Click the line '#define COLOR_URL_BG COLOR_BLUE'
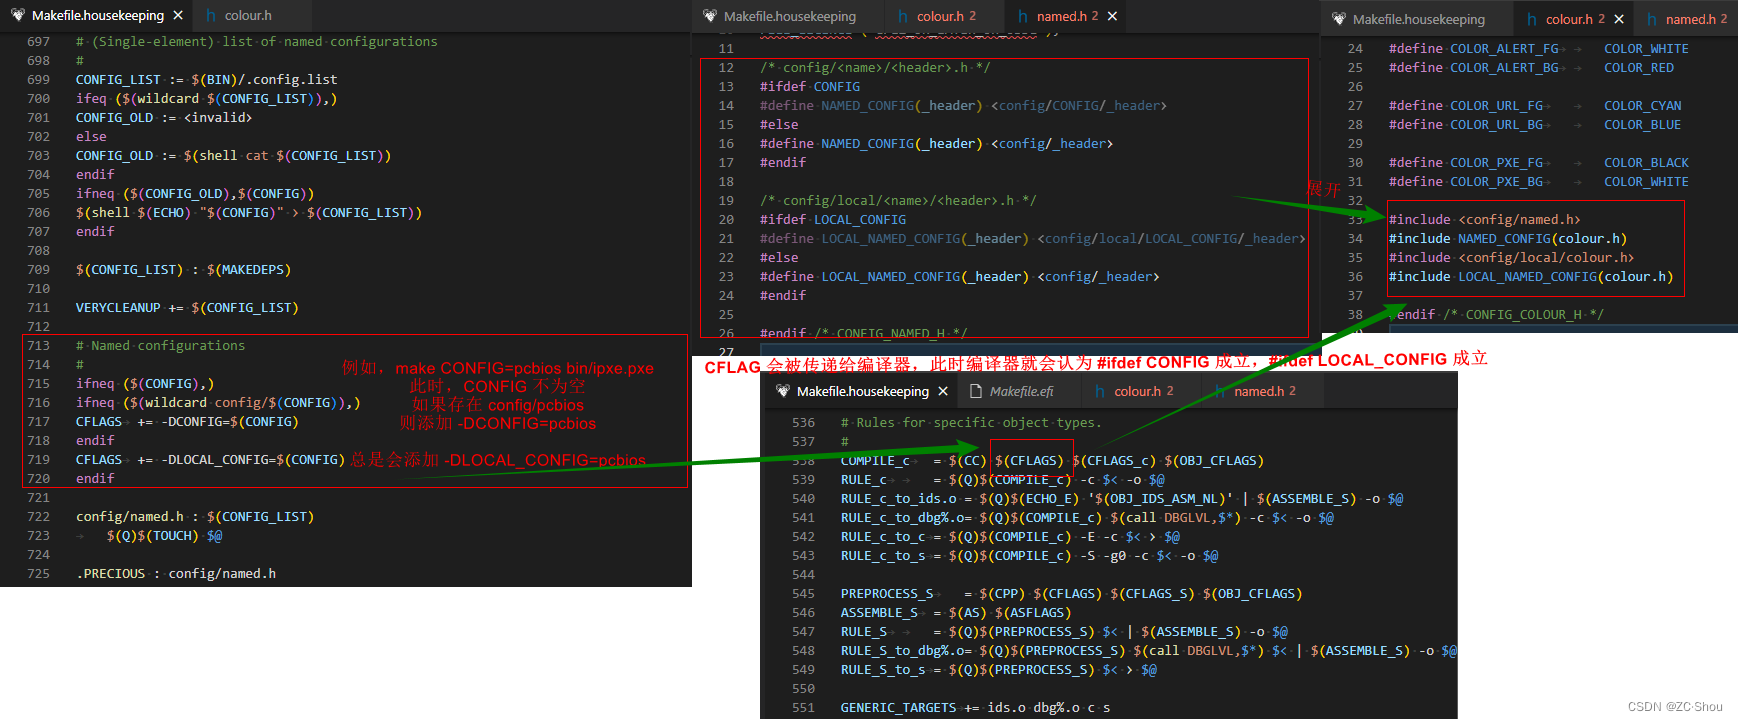The height and width of the screenshot is (721, 1738). click(1535, 124)
